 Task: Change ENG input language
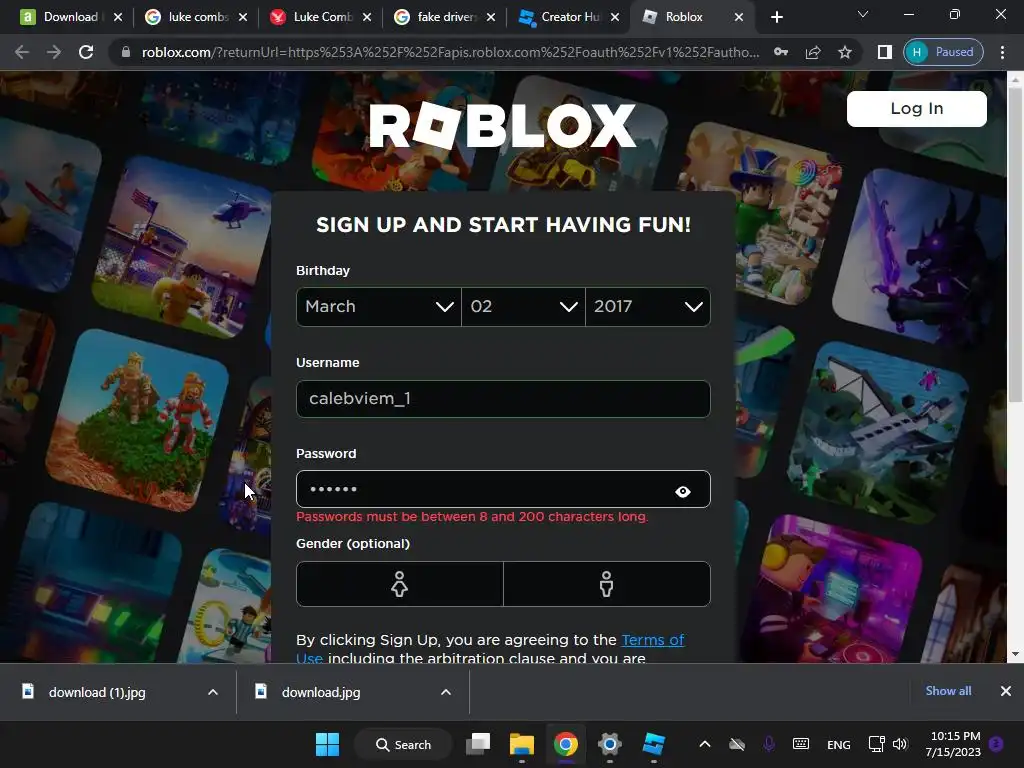coord(839,744)
